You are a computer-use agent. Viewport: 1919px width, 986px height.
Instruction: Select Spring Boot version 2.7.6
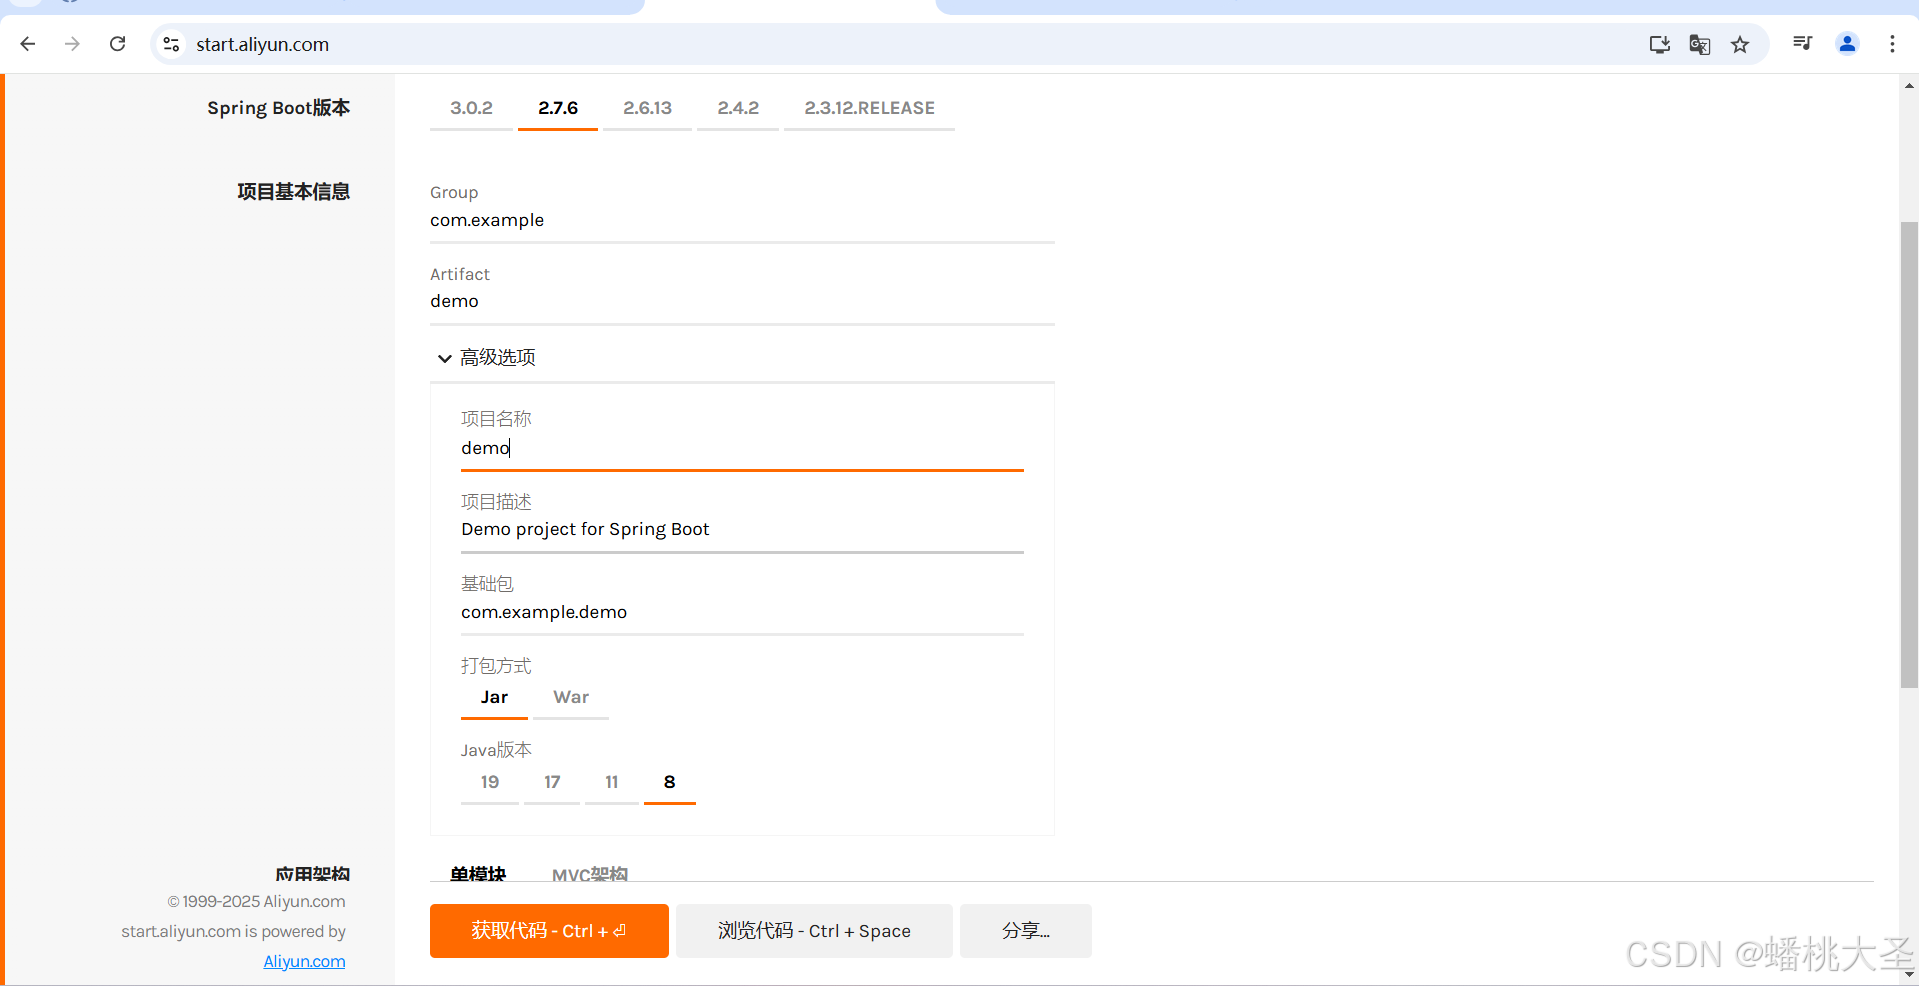(x=558, y=108)
